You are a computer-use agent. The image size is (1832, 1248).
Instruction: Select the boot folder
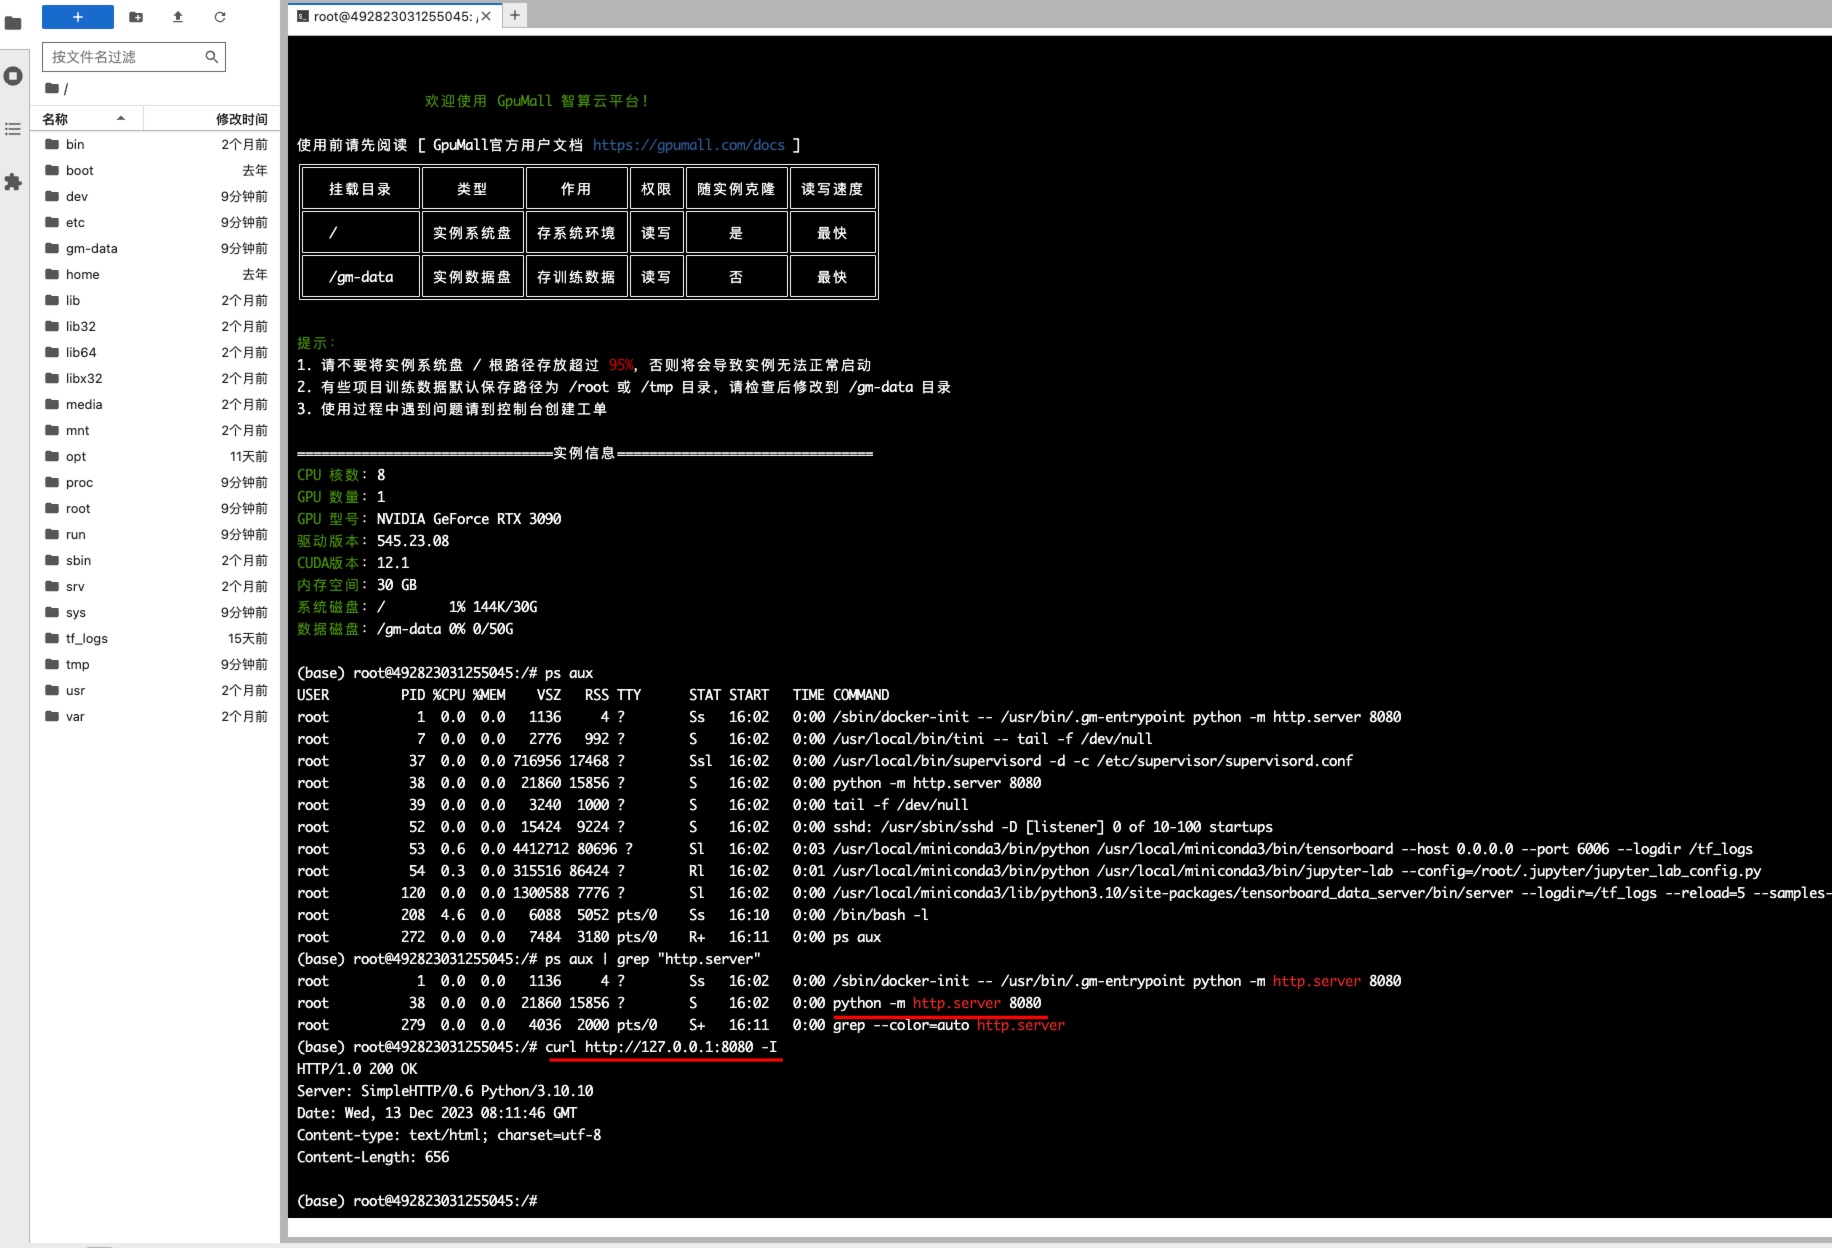[x=156, y=171]
